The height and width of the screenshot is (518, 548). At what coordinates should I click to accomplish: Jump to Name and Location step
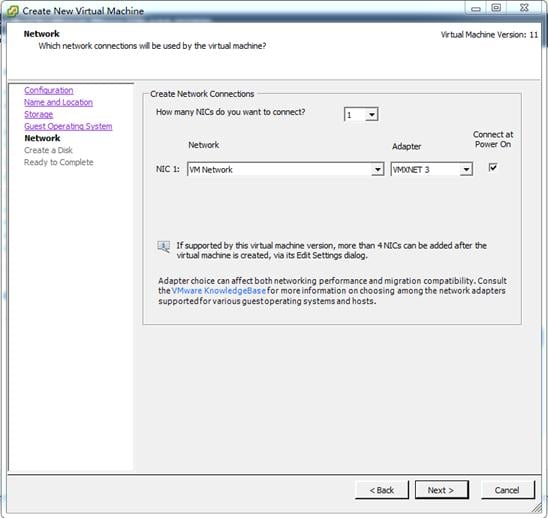[x=58, y=102]
